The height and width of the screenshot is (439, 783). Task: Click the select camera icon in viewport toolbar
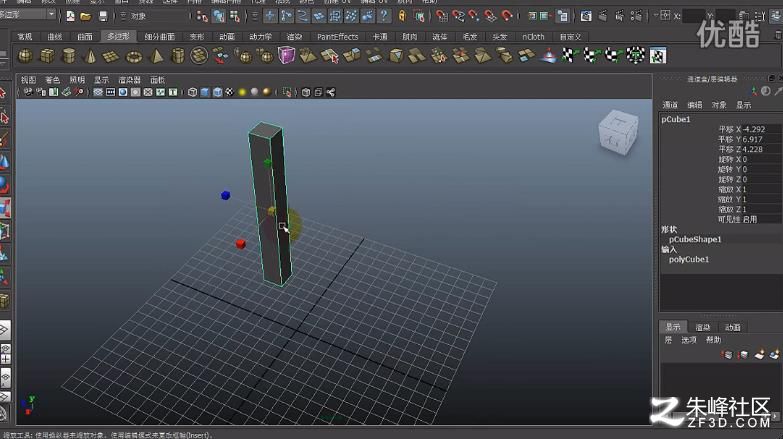28,92
